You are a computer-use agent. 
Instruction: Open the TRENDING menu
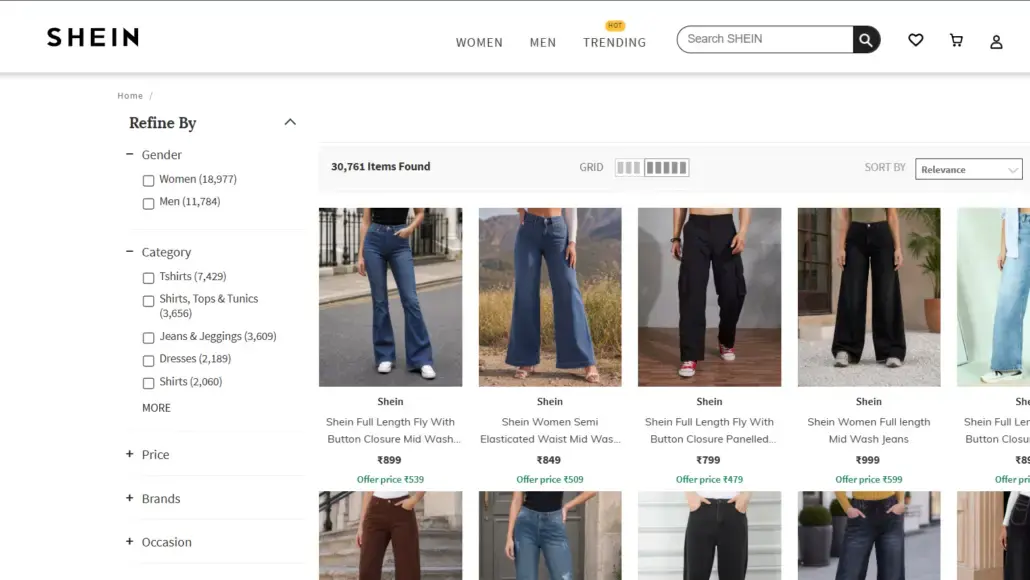coord(614,43)
